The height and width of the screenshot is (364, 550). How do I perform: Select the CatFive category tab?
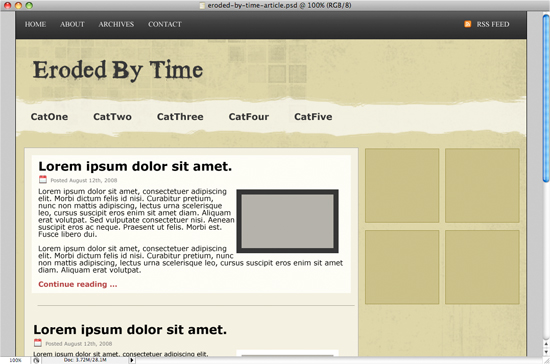pyautogui.click(x=313, y=117)
